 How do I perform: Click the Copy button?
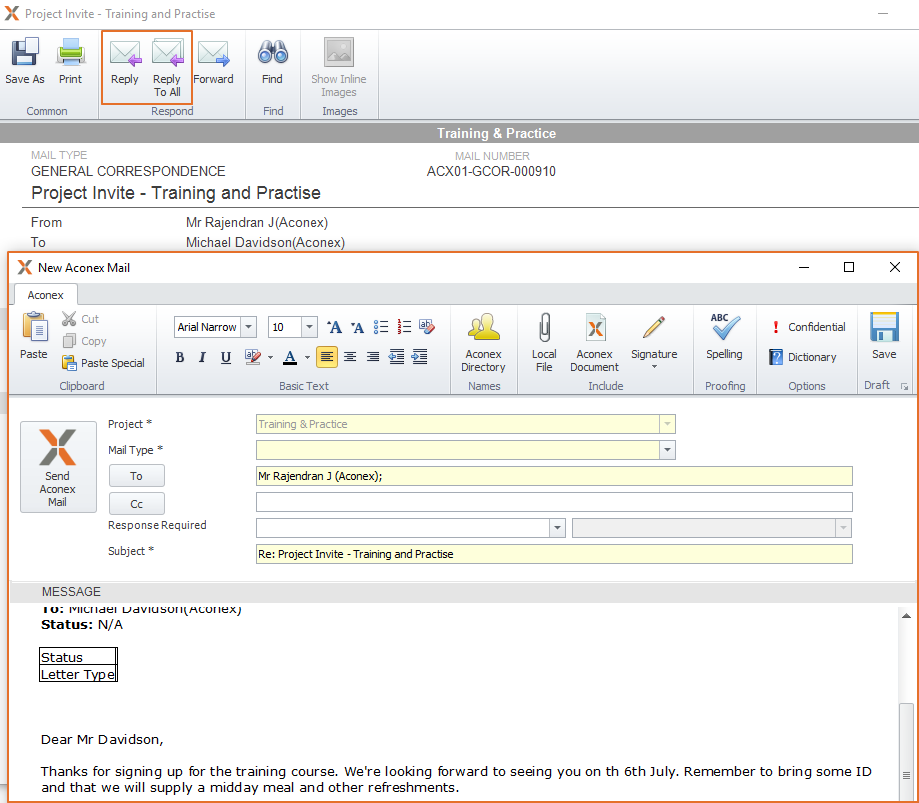84,341
